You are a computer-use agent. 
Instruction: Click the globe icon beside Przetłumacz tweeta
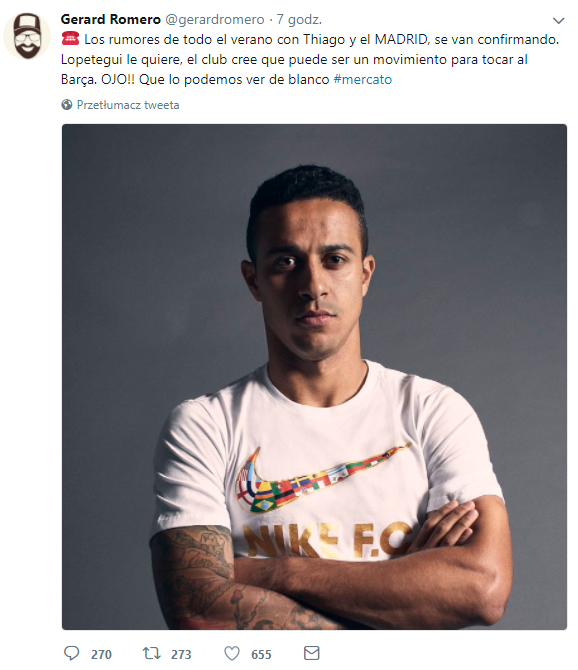click(x=67, y=105)
